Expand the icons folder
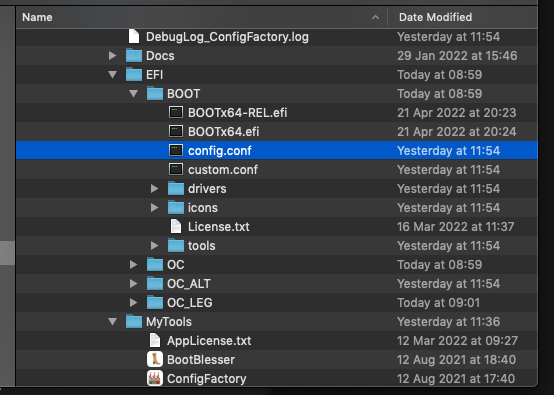Screen dimensions: 554x395 pos(154,208)
